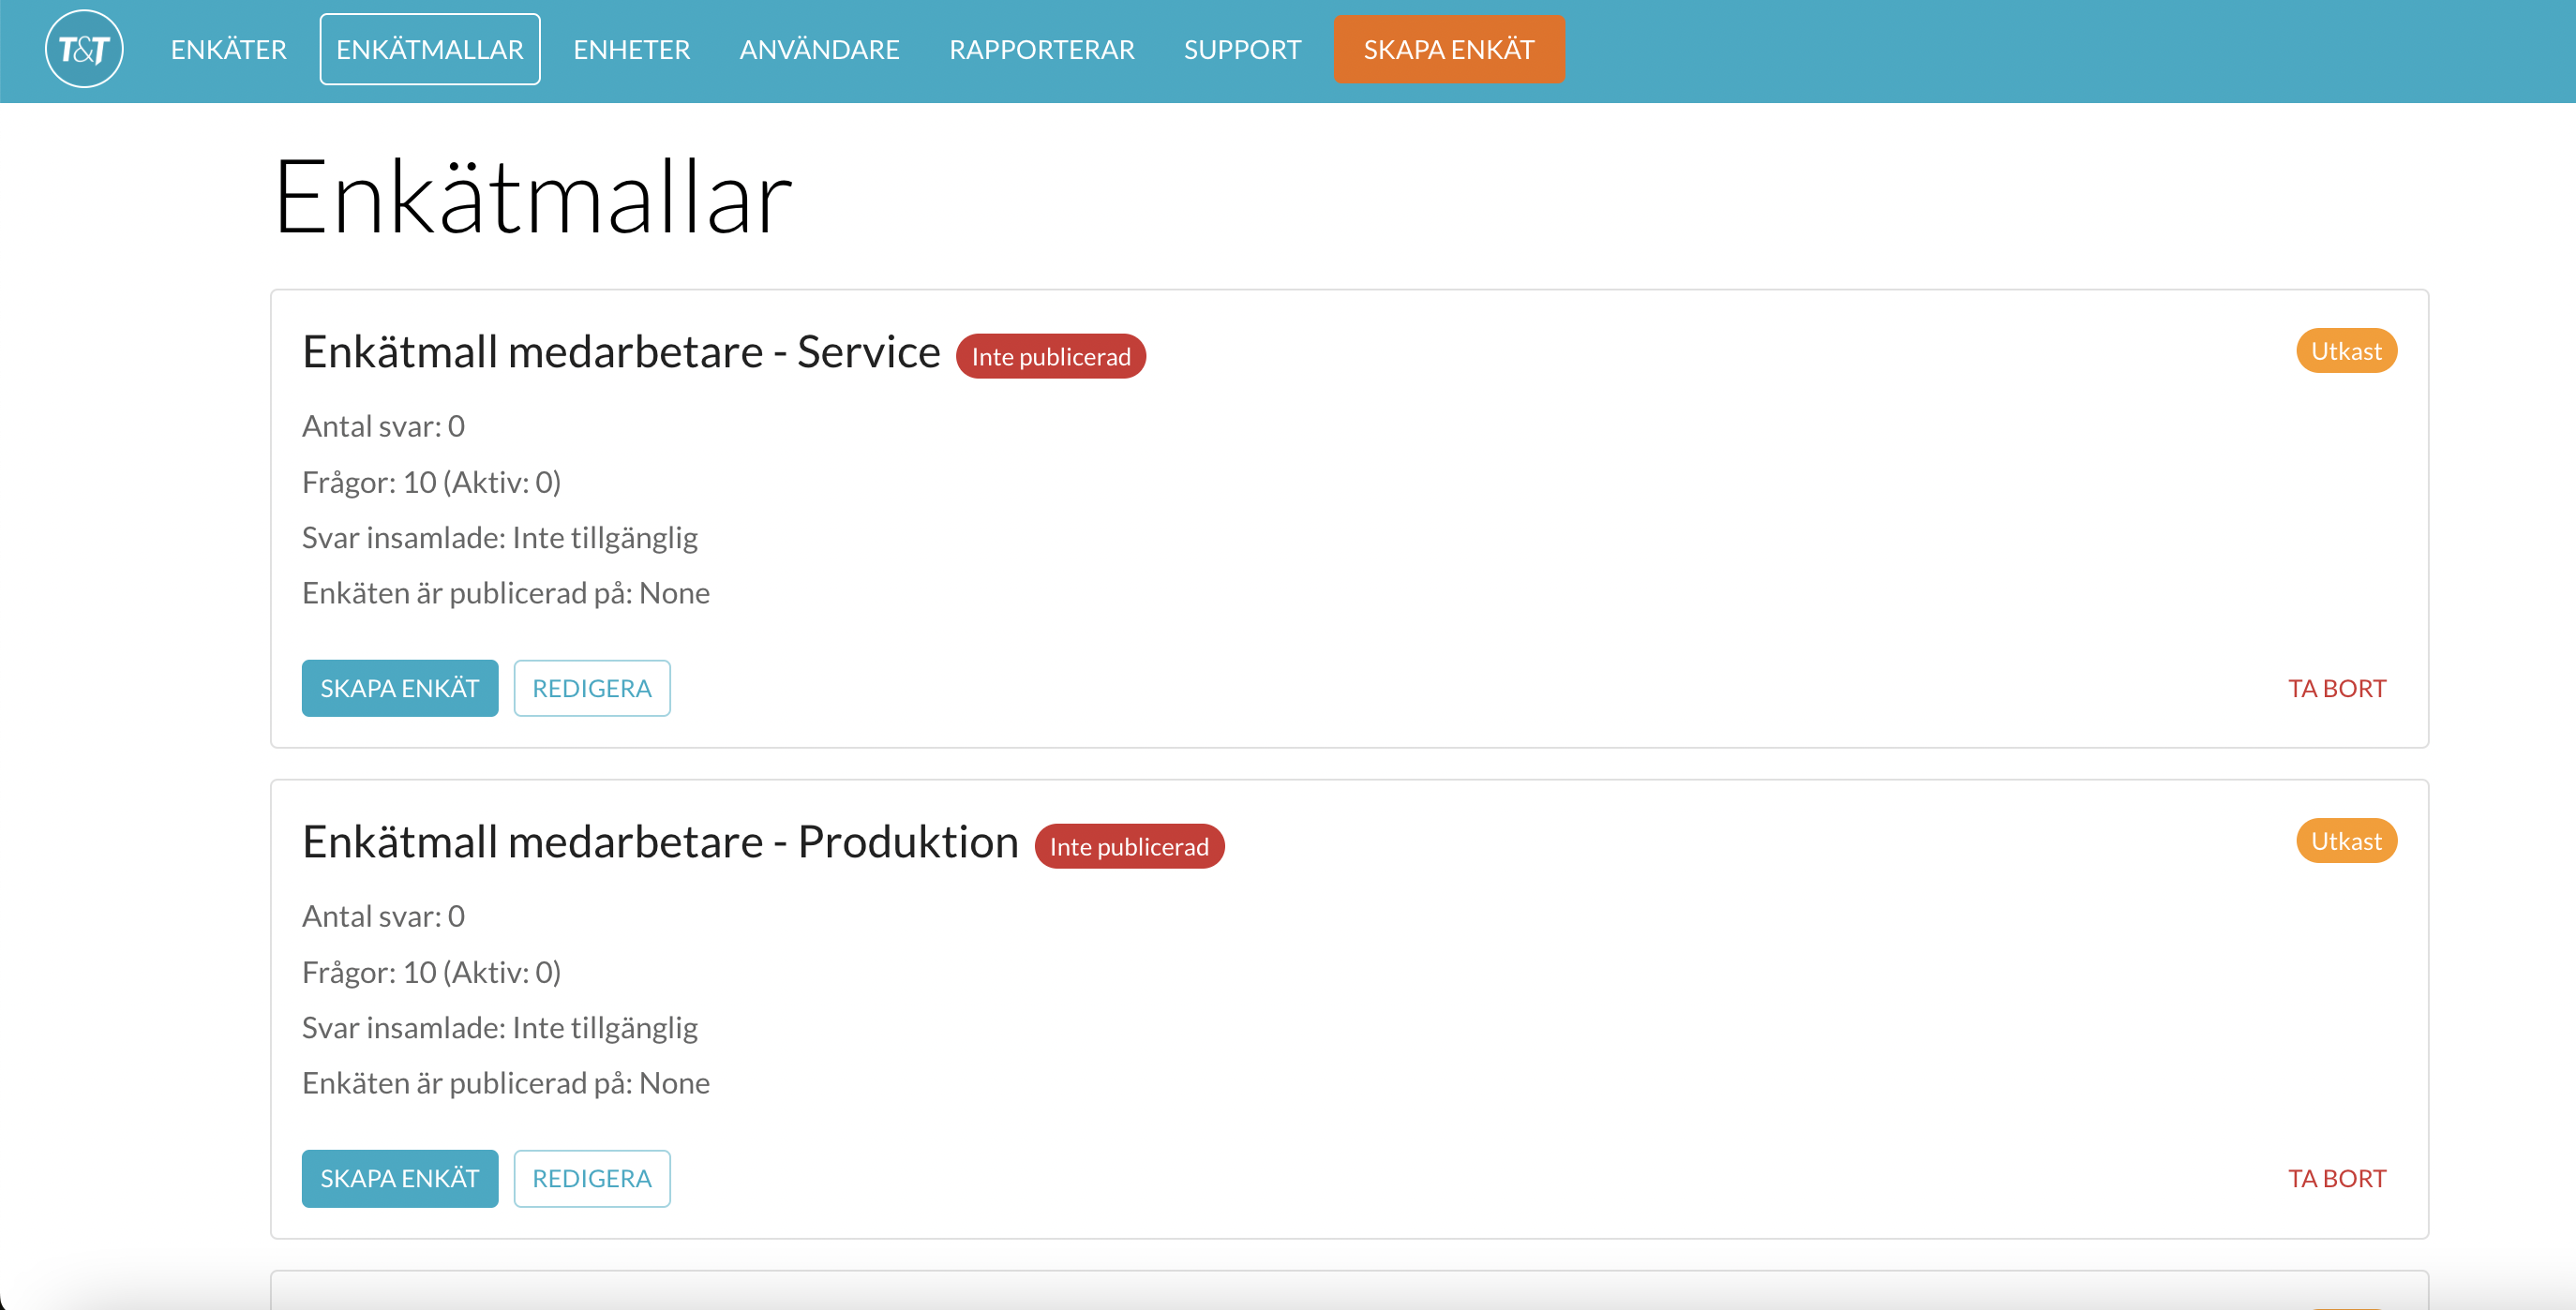Go to Enheter in navigation
The image size is (2576, 1310).
tap(631, 49)
